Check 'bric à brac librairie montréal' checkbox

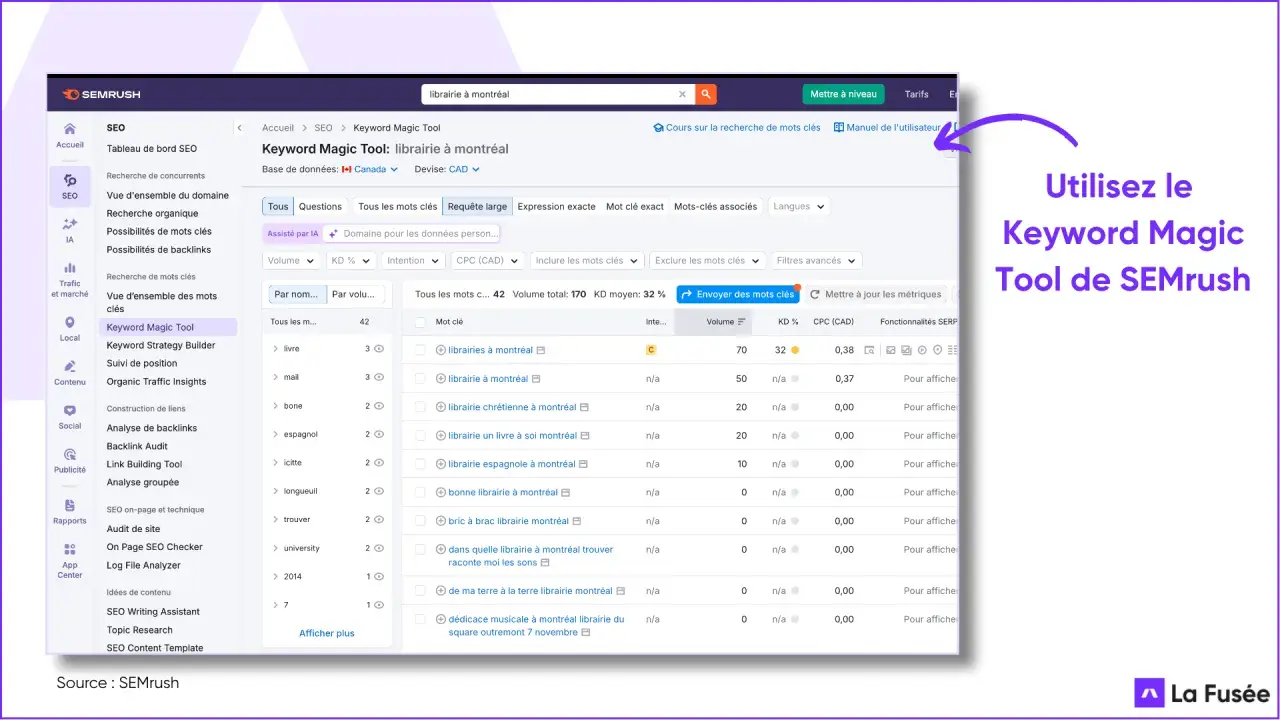coord(420,520)
